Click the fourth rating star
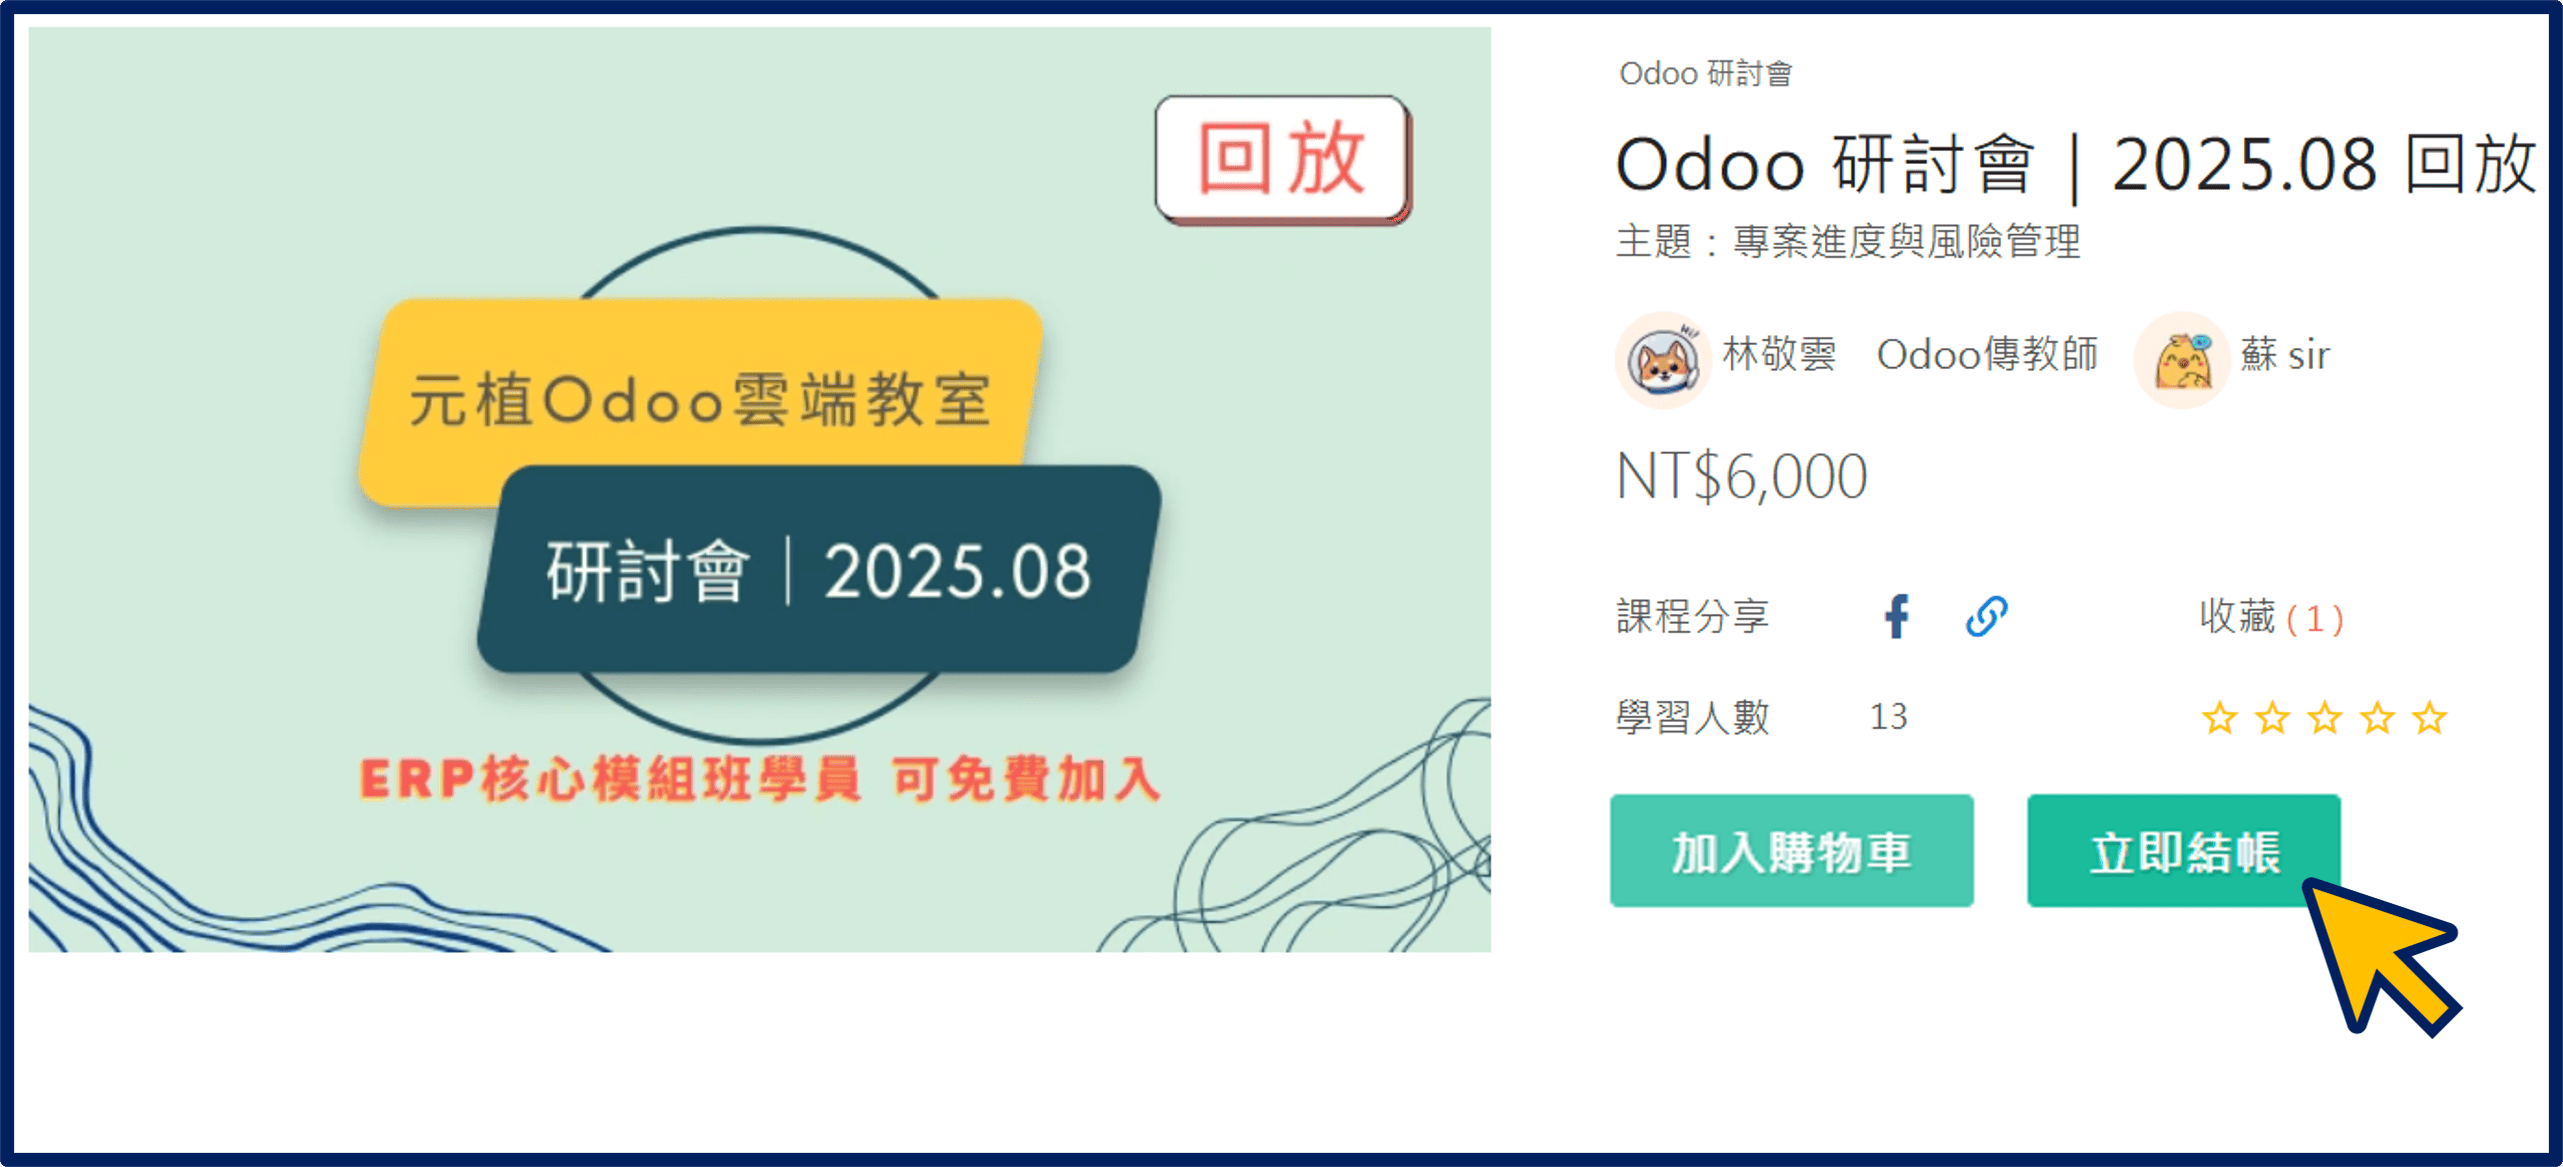 point(2377,717)
